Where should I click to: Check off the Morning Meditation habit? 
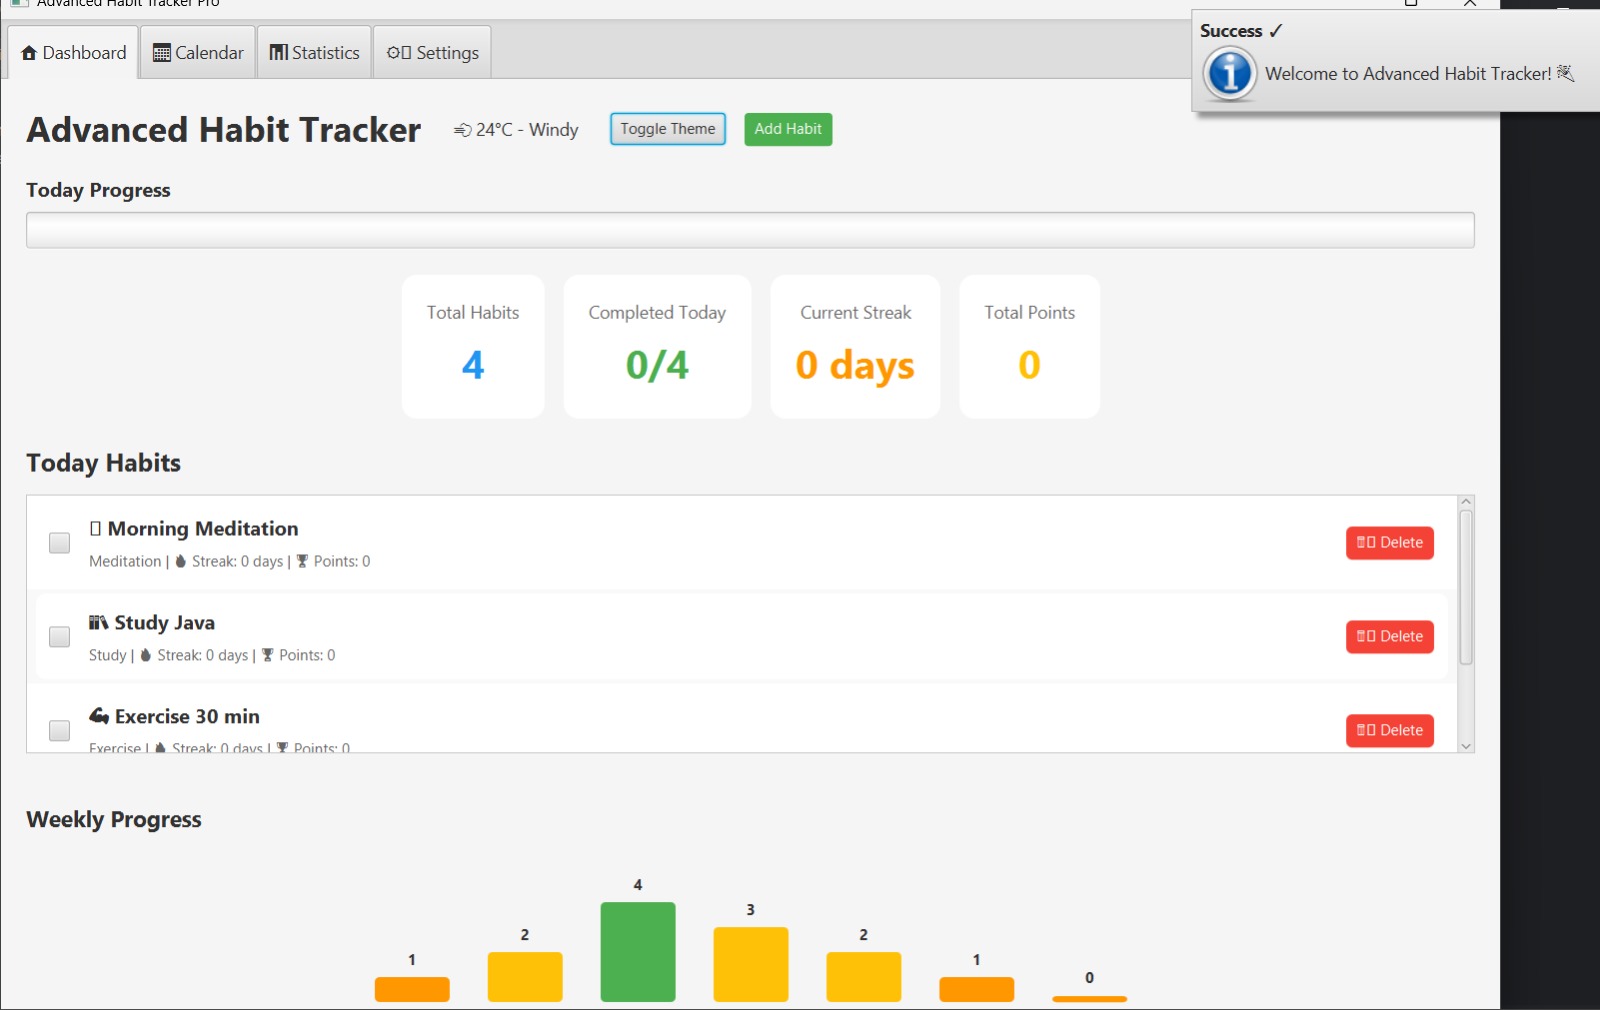click(x=60, y=543)
